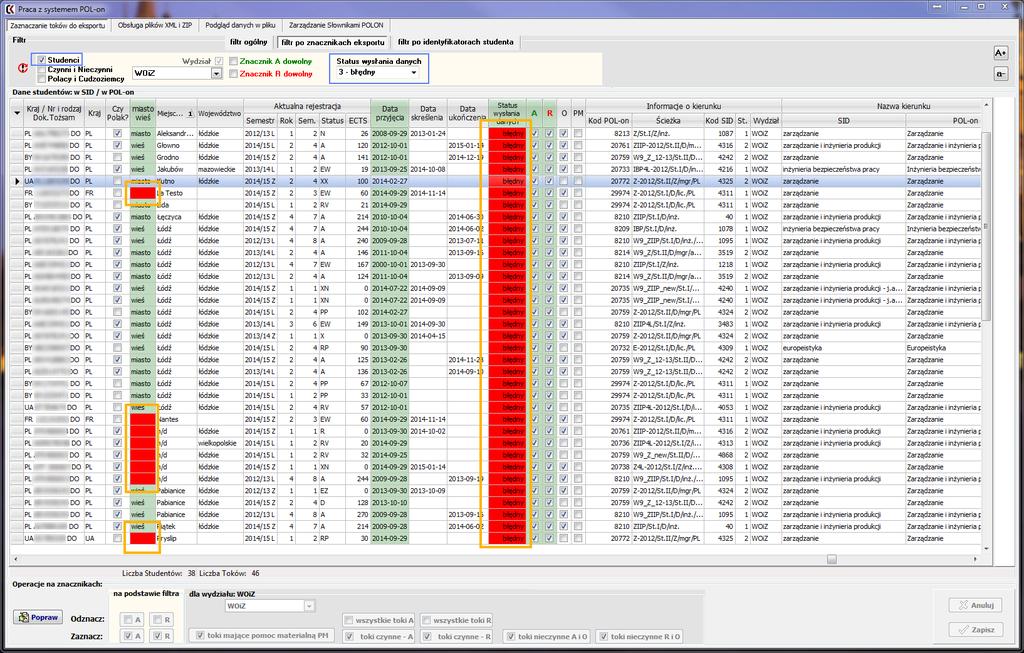Click the Miejsc... column header
Screen dimensions: 1024x653
176,113
